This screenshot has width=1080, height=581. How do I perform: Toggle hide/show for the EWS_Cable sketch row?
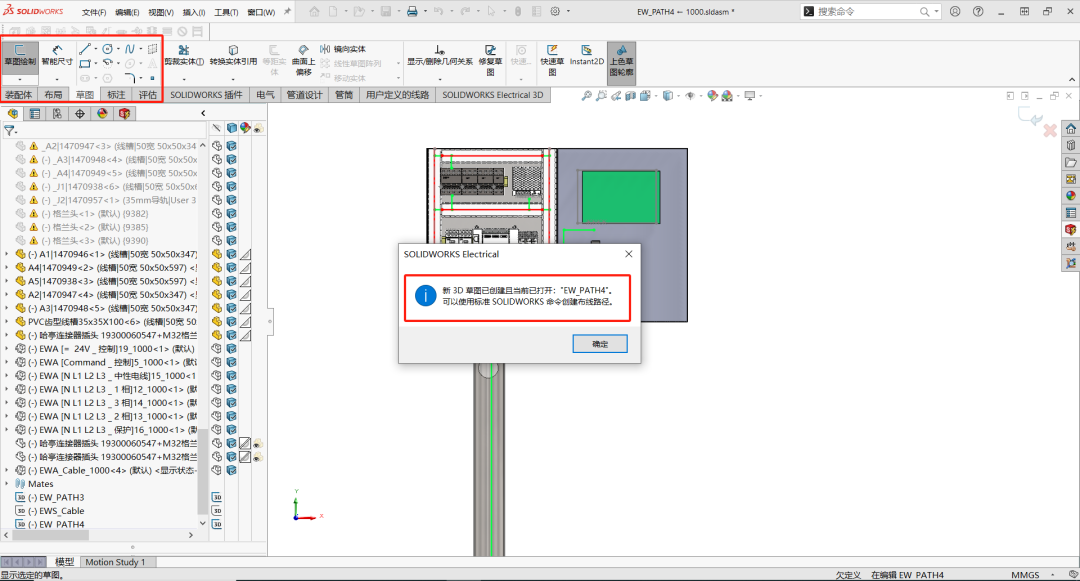coord(216,511)
